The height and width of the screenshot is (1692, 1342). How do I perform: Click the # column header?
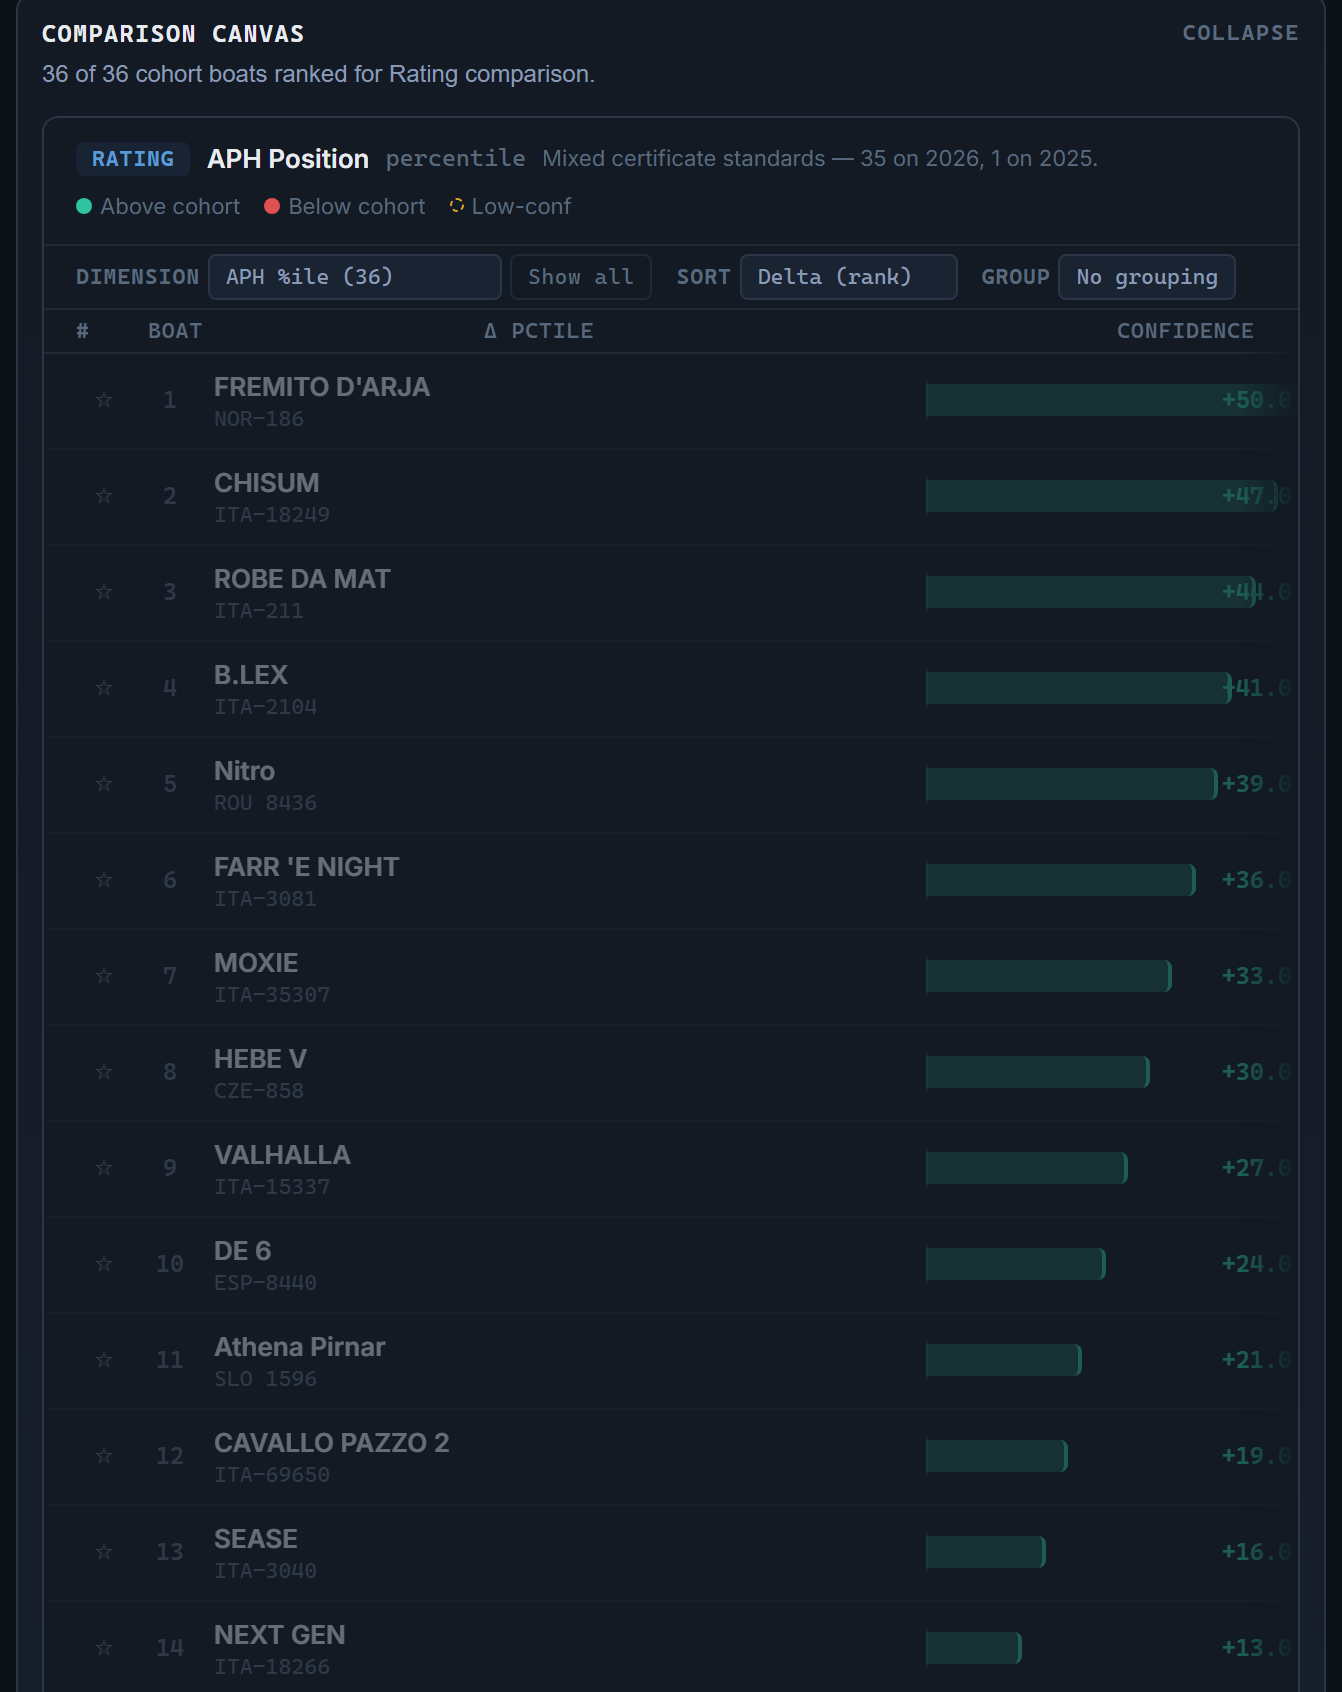point(83,331)
